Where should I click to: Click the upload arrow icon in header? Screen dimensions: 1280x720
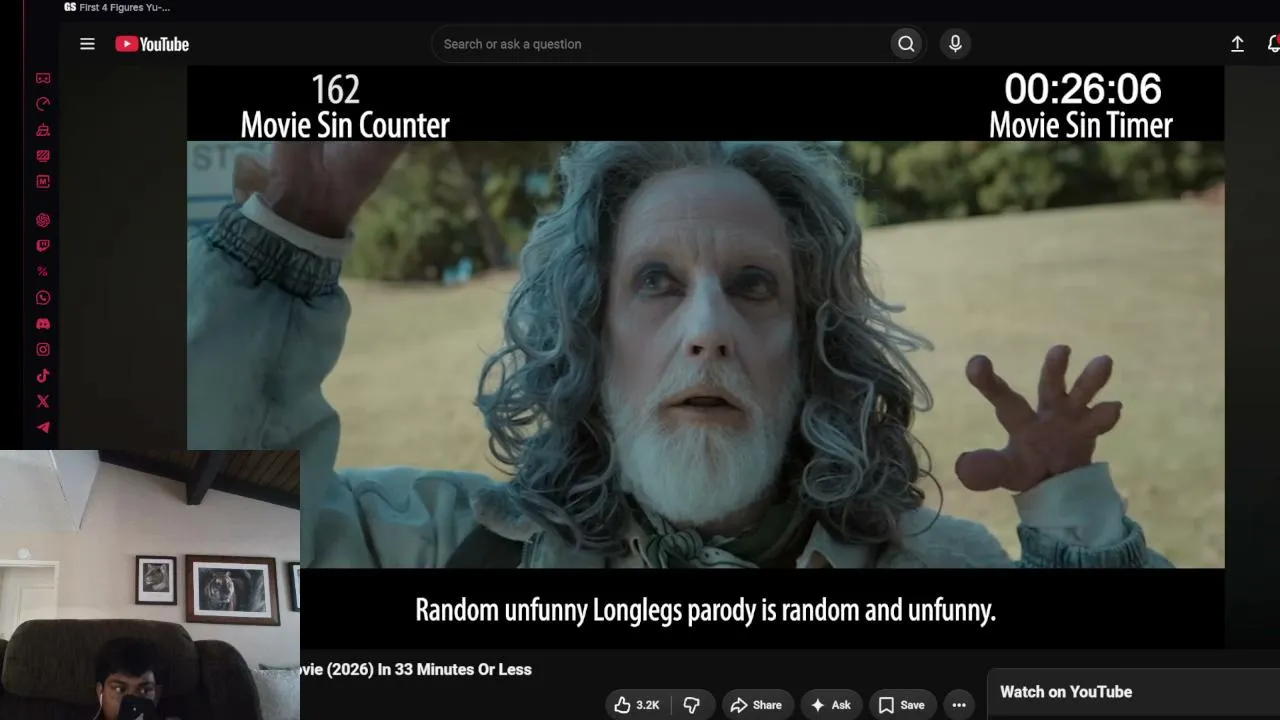(x=1237, y=44)
